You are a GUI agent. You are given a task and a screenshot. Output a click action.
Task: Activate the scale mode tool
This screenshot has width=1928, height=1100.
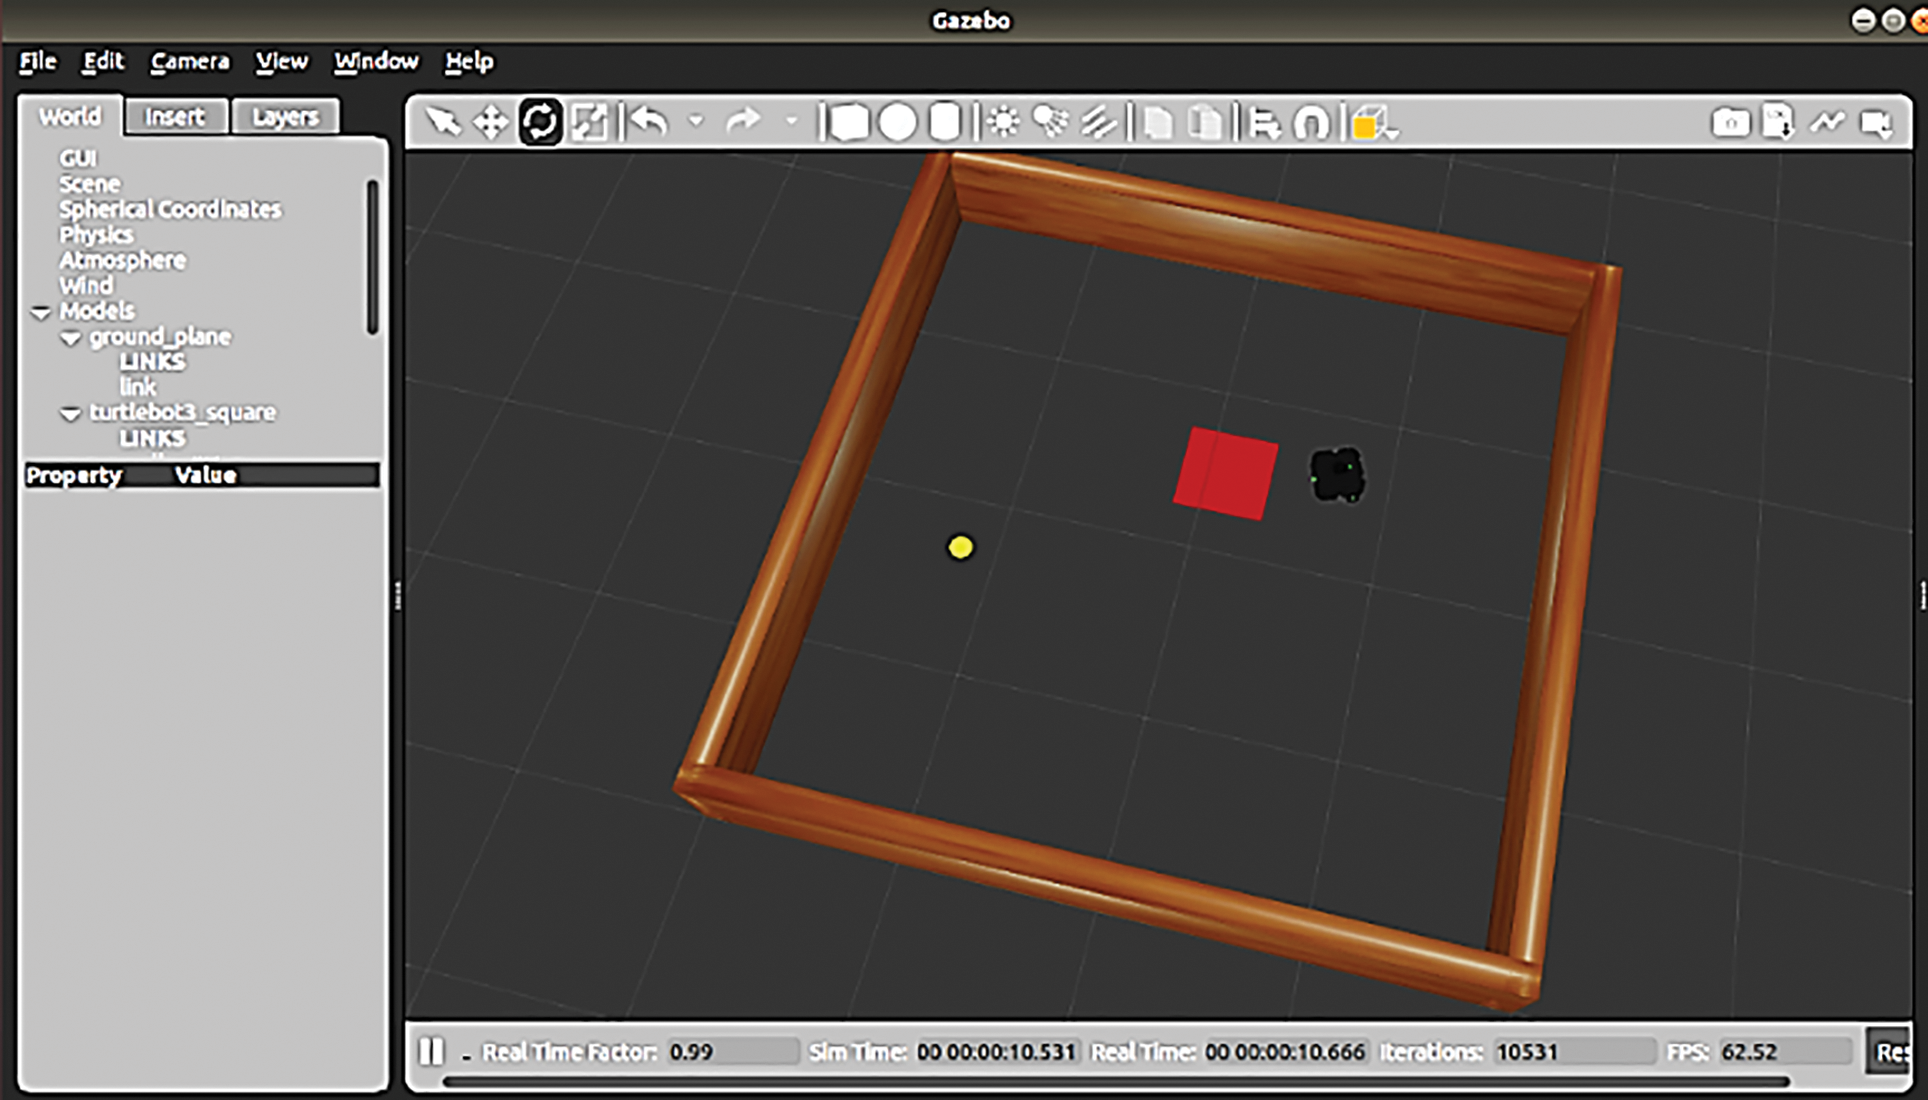point(589,123)
